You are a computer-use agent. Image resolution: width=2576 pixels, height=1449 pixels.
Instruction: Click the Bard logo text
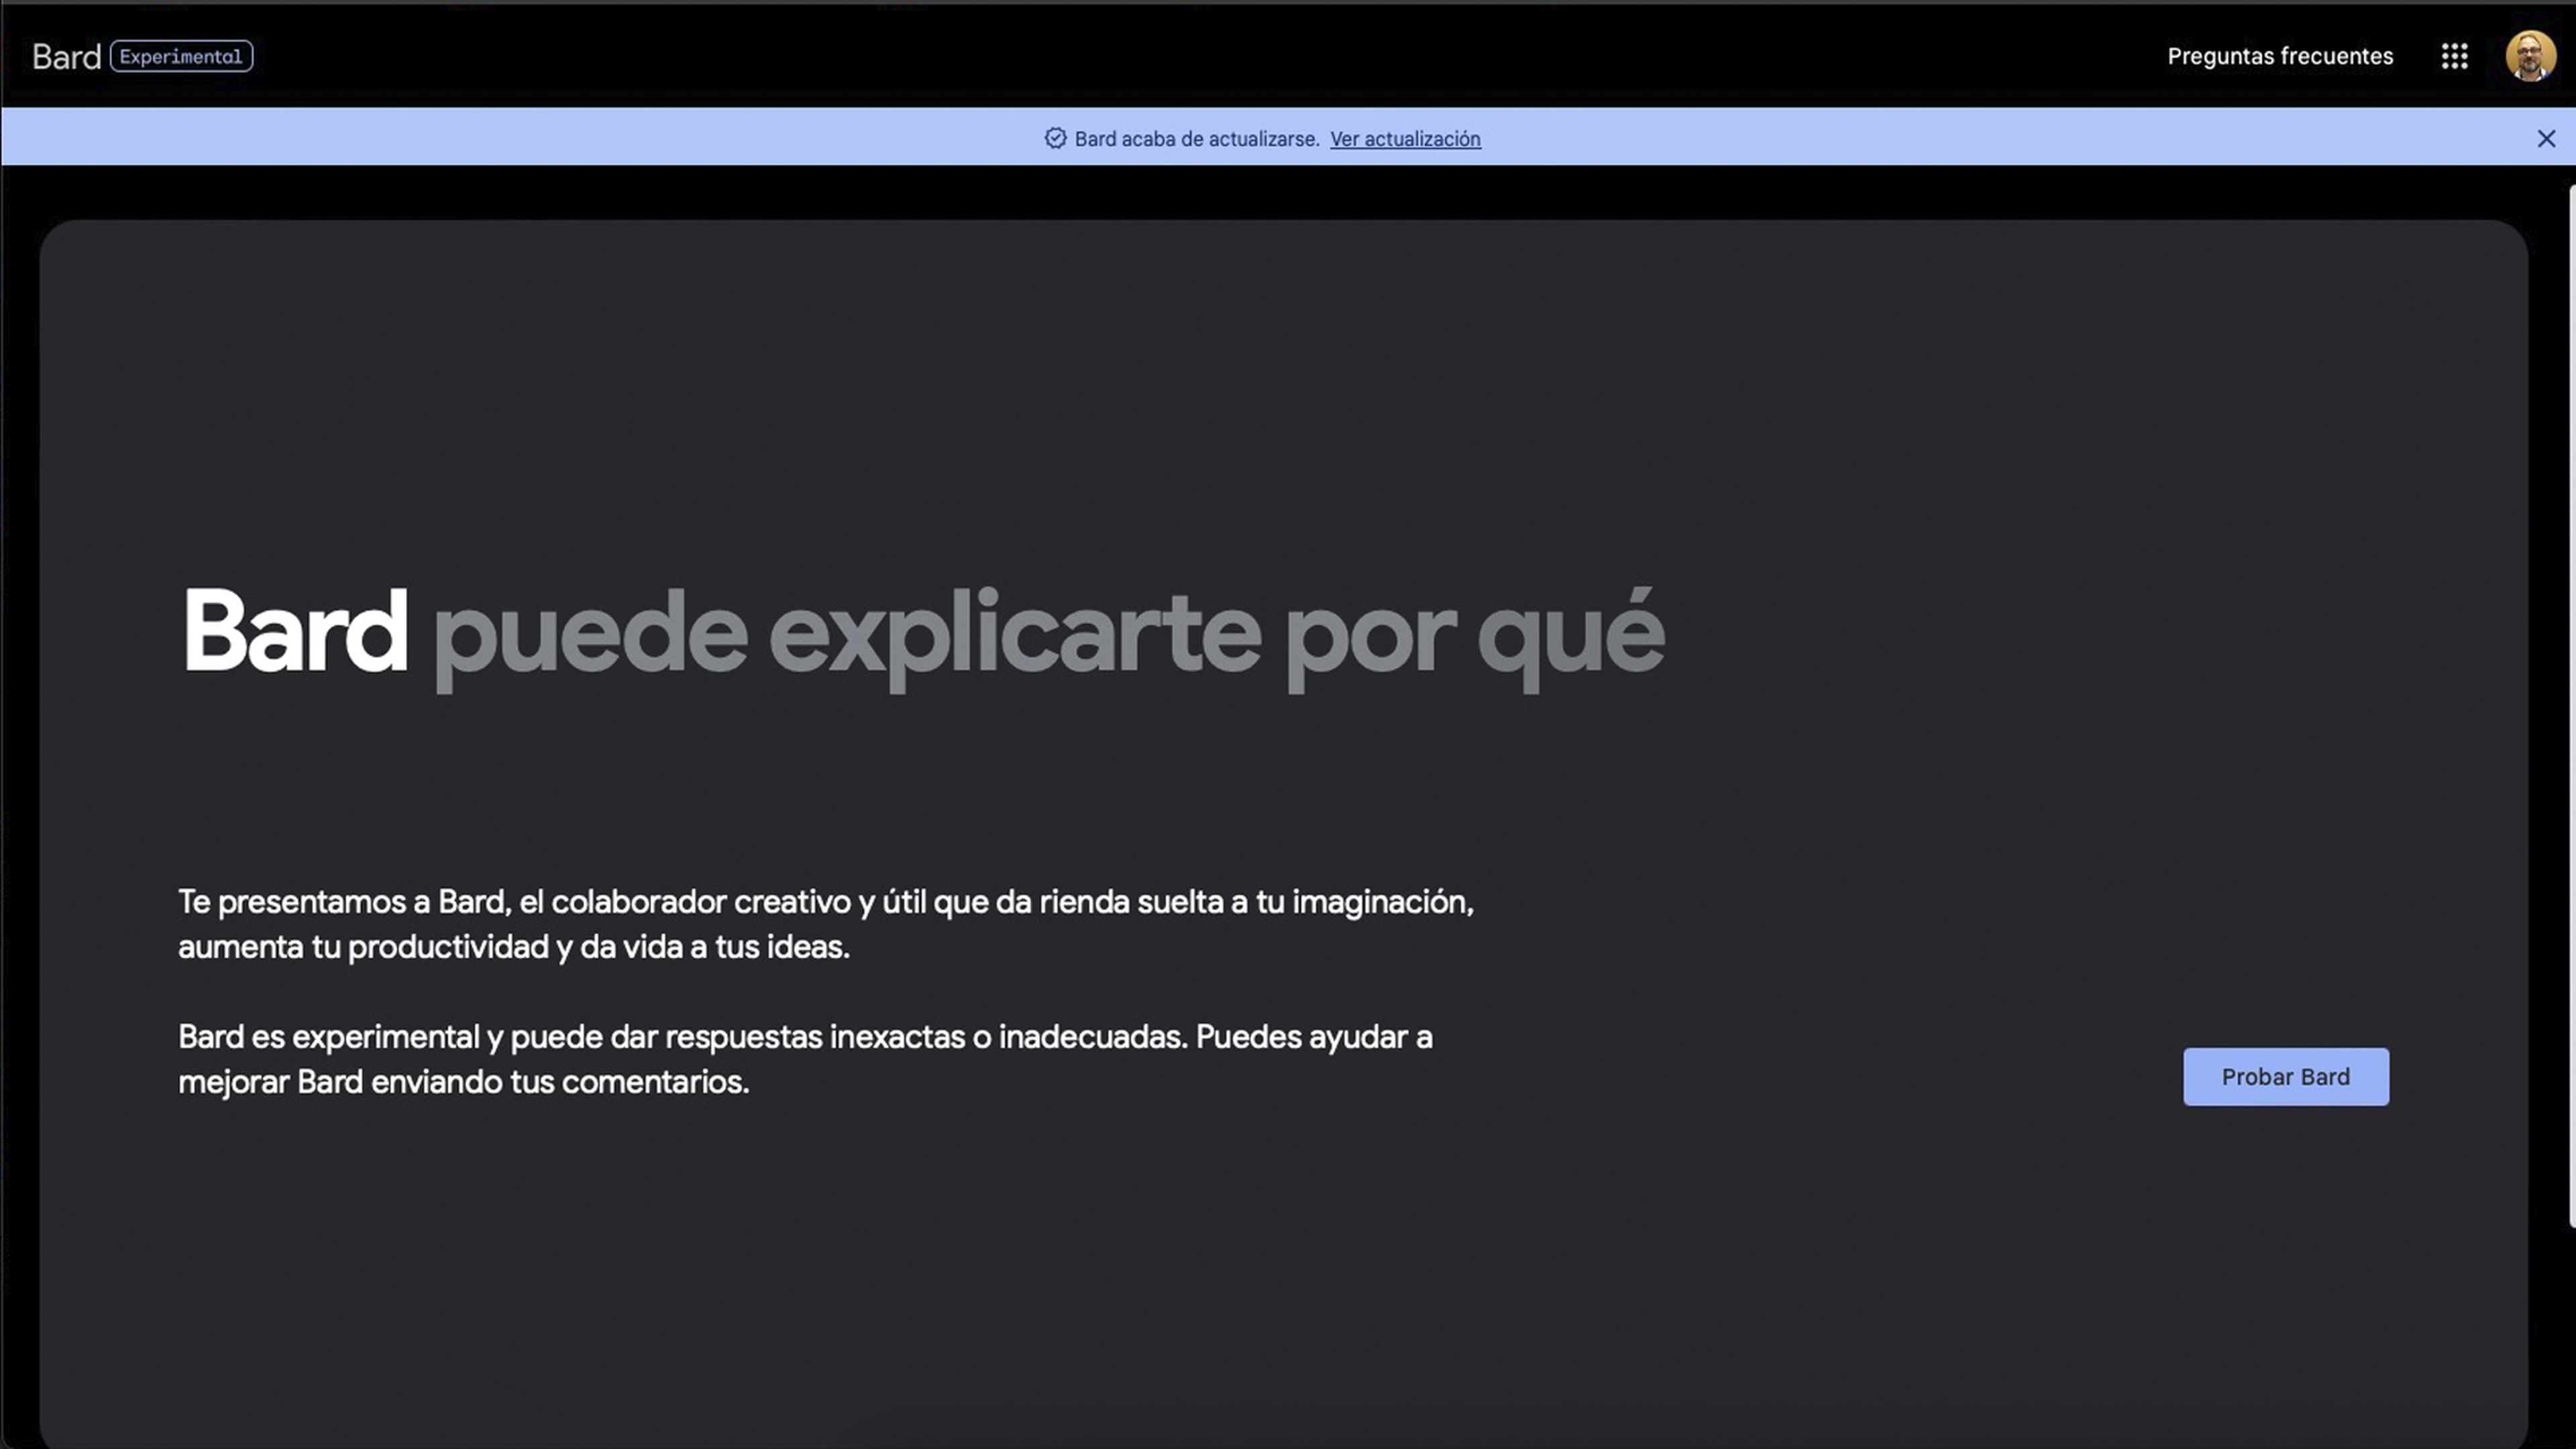tap(66, 57)
